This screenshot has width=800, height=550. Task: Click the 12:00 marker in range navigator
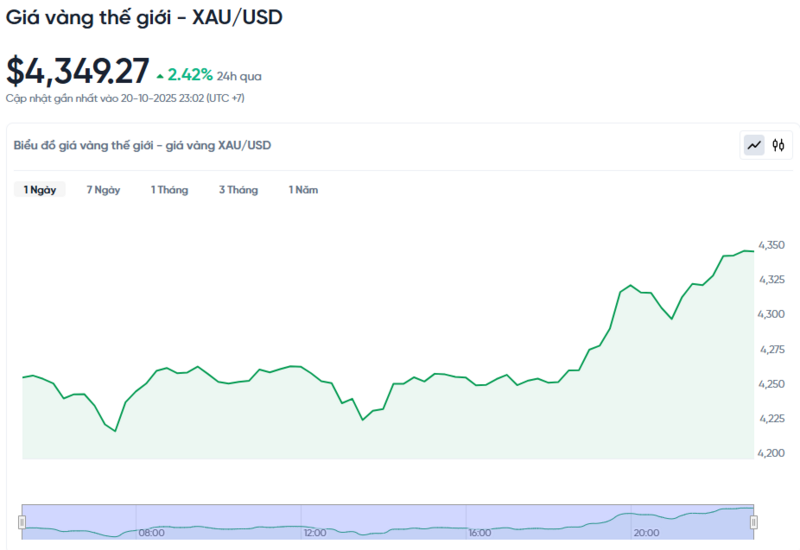(315, 533)
